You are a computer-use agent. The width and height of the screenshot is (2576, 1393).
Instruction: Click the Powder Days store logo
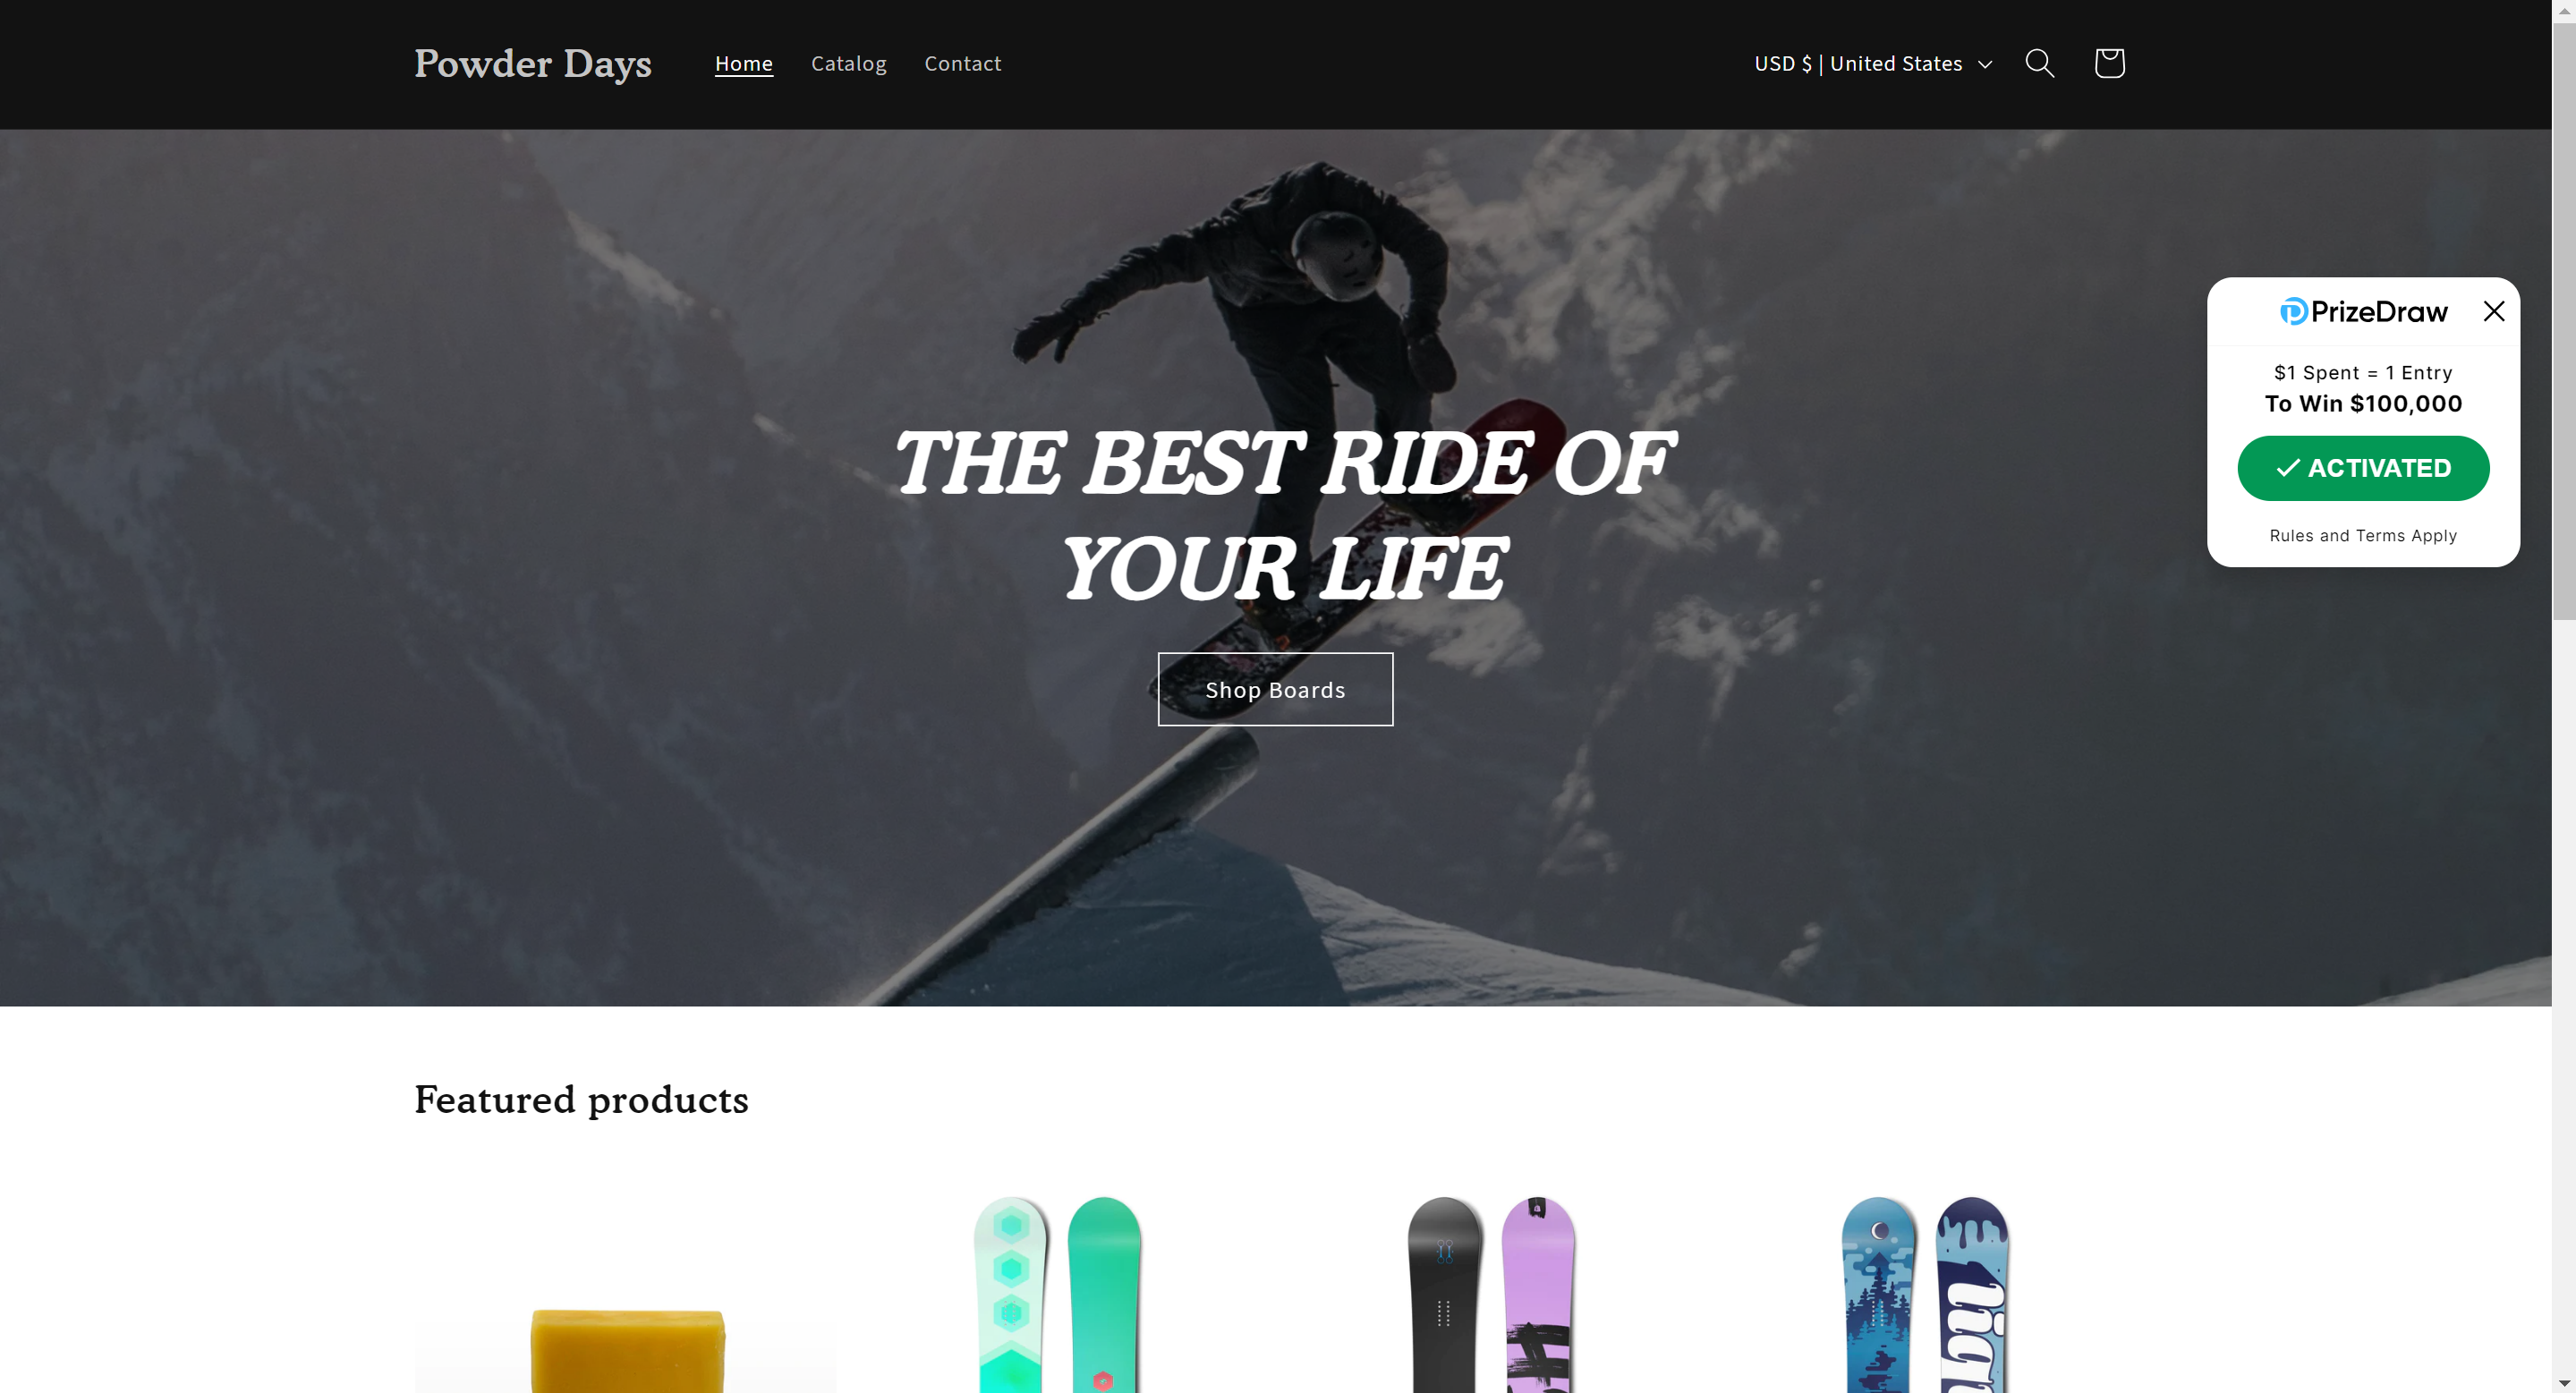coord(532,63)
